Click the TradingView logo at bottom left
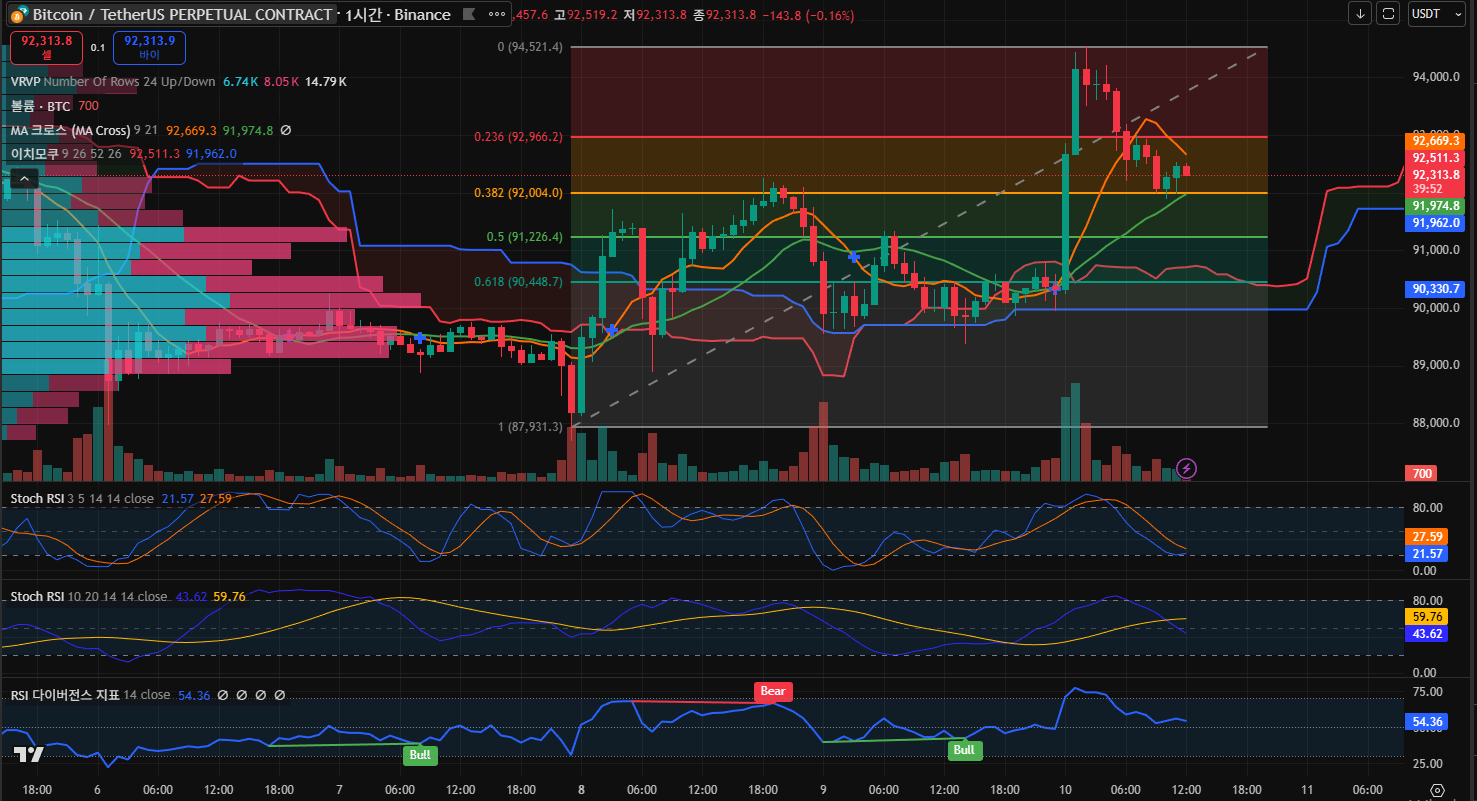This screenshot has width=1477, height=801. tap(28, 755)
